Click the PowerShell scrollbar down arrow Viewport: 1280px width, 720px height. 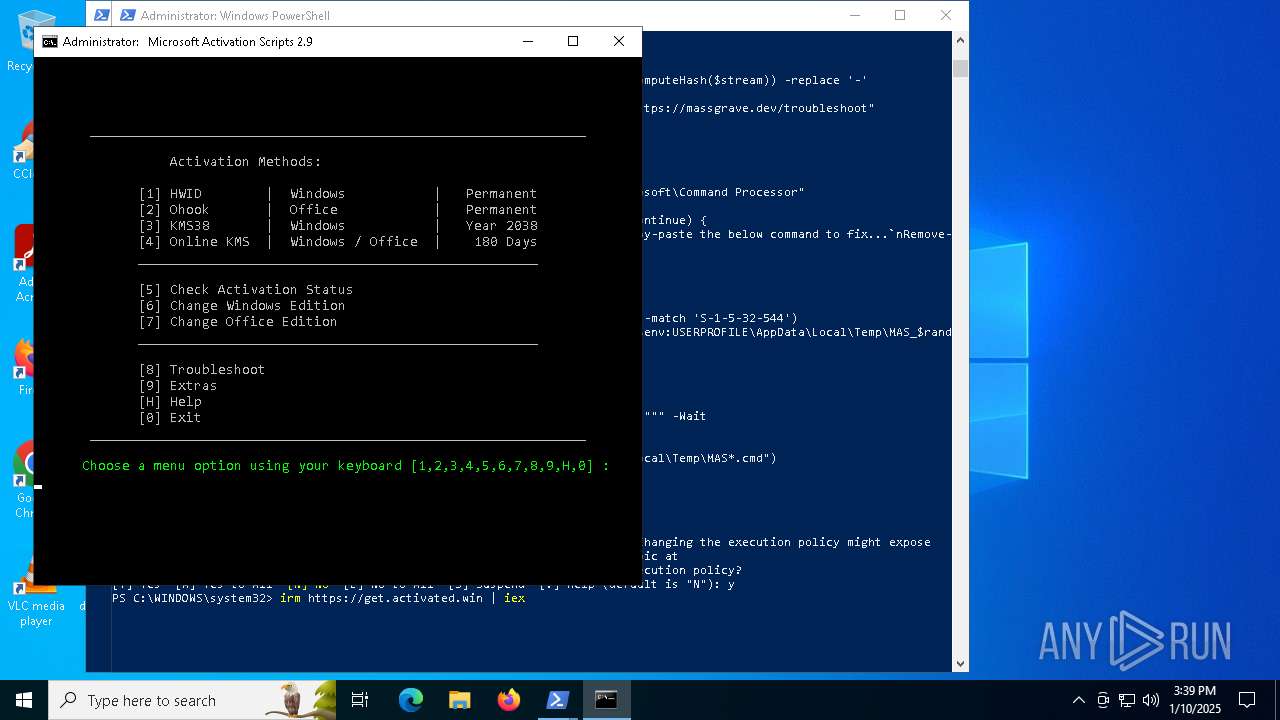[x=960, y=663]
